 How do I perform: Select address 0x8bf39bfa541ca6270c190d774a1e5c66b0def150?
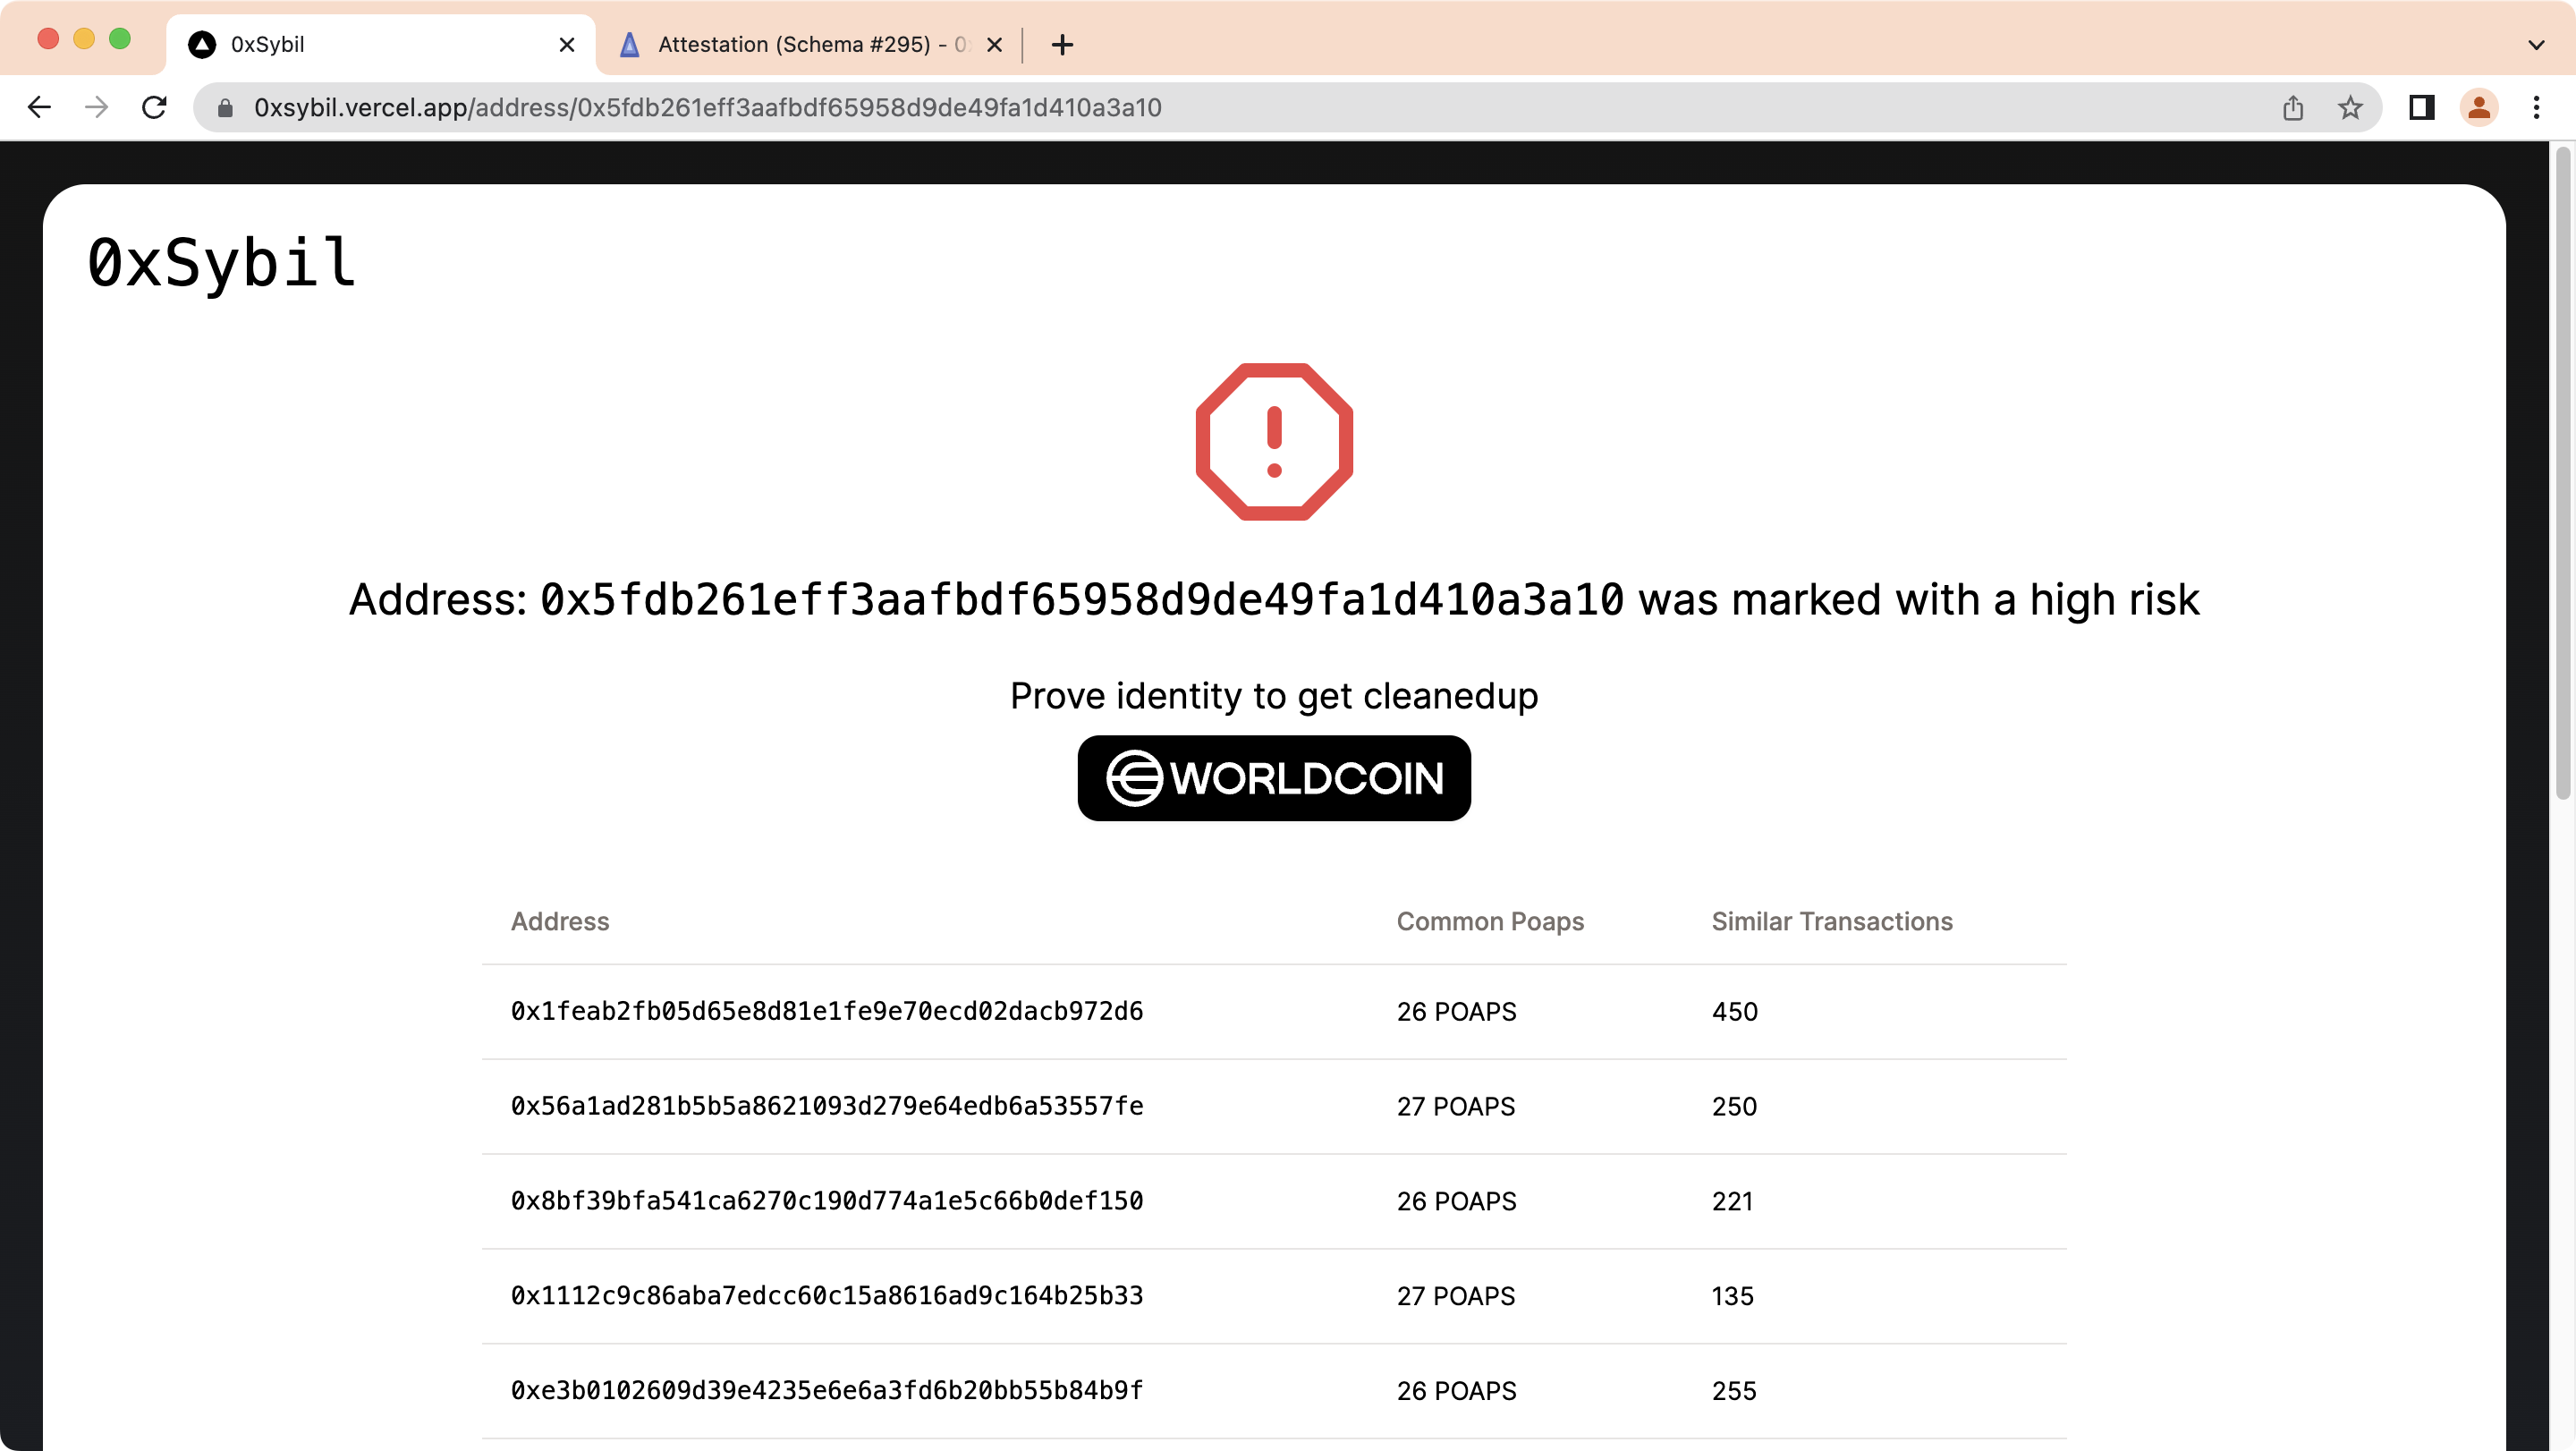point(827,1201)
